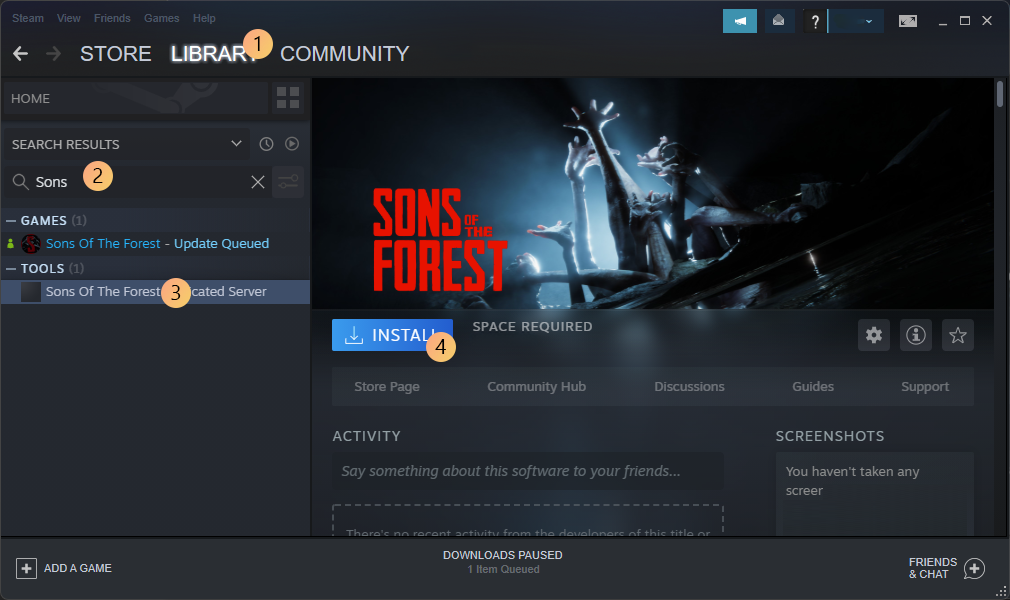This screenshot has height=600, width=1010.
Task: Go to the LIBRARY tab
Action: pos(214,53)
